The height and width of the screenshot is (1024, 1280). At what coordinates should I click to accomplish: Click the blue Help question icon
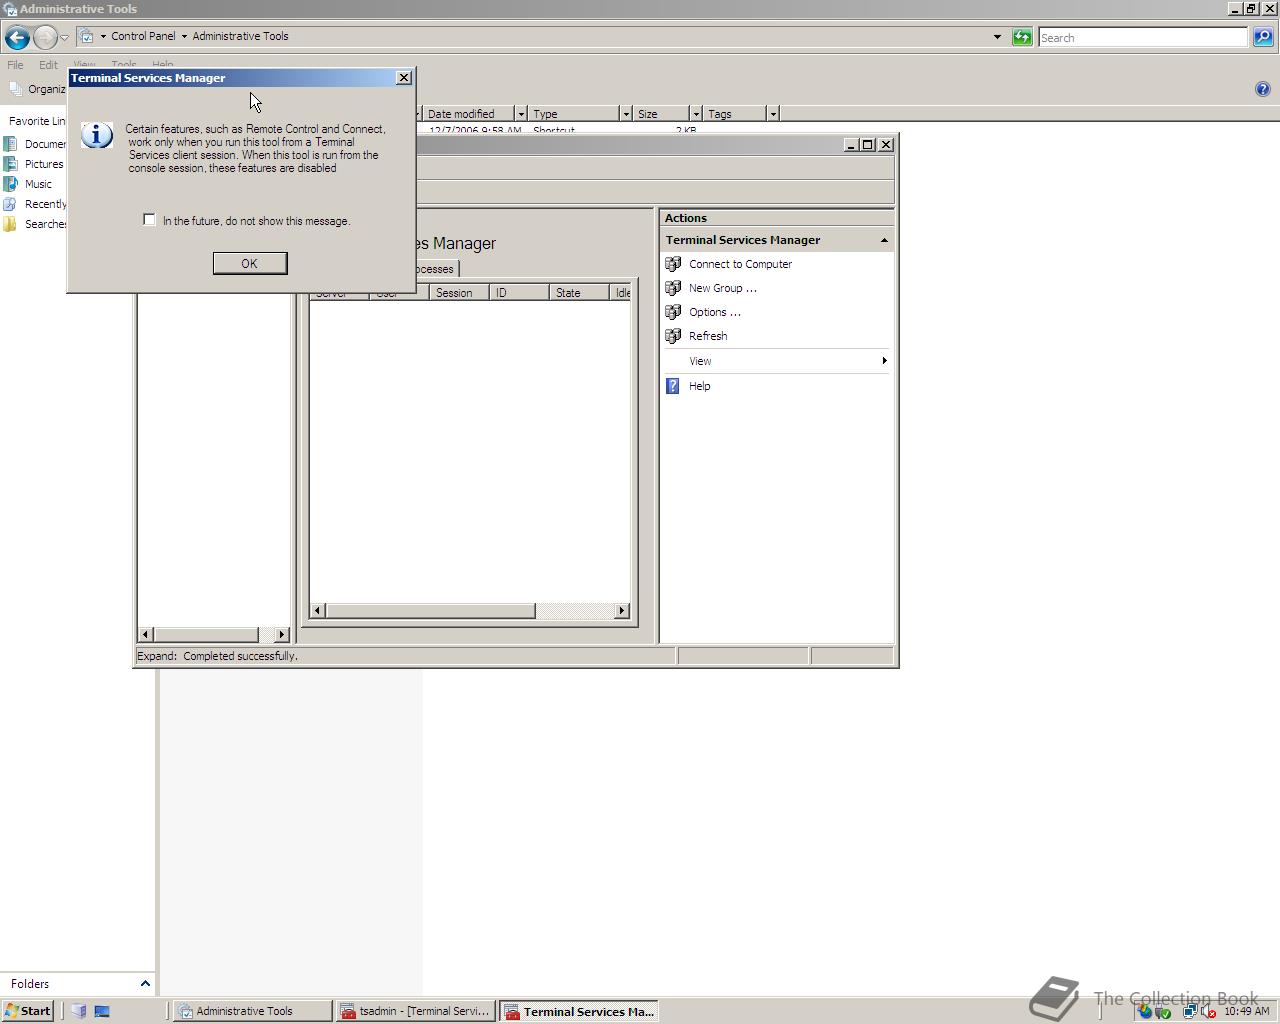coord(1262,89)
